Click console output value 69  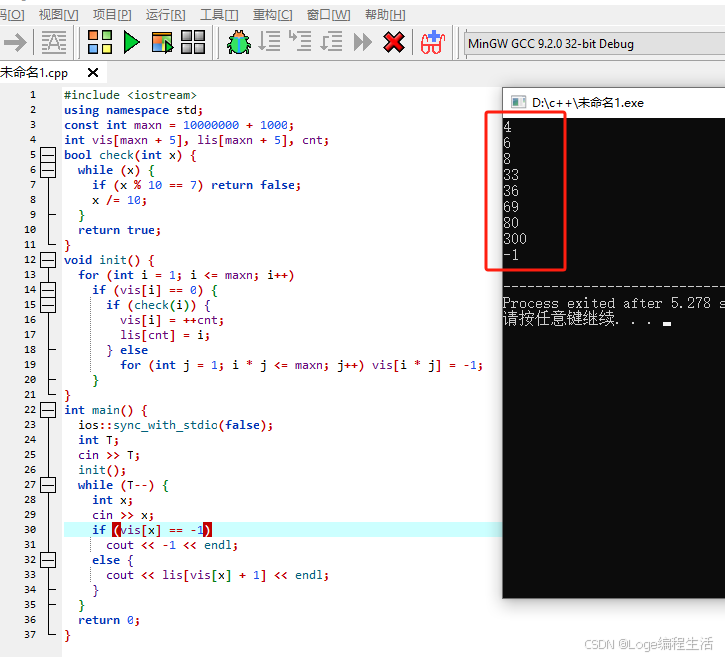(x=511, y=207)
